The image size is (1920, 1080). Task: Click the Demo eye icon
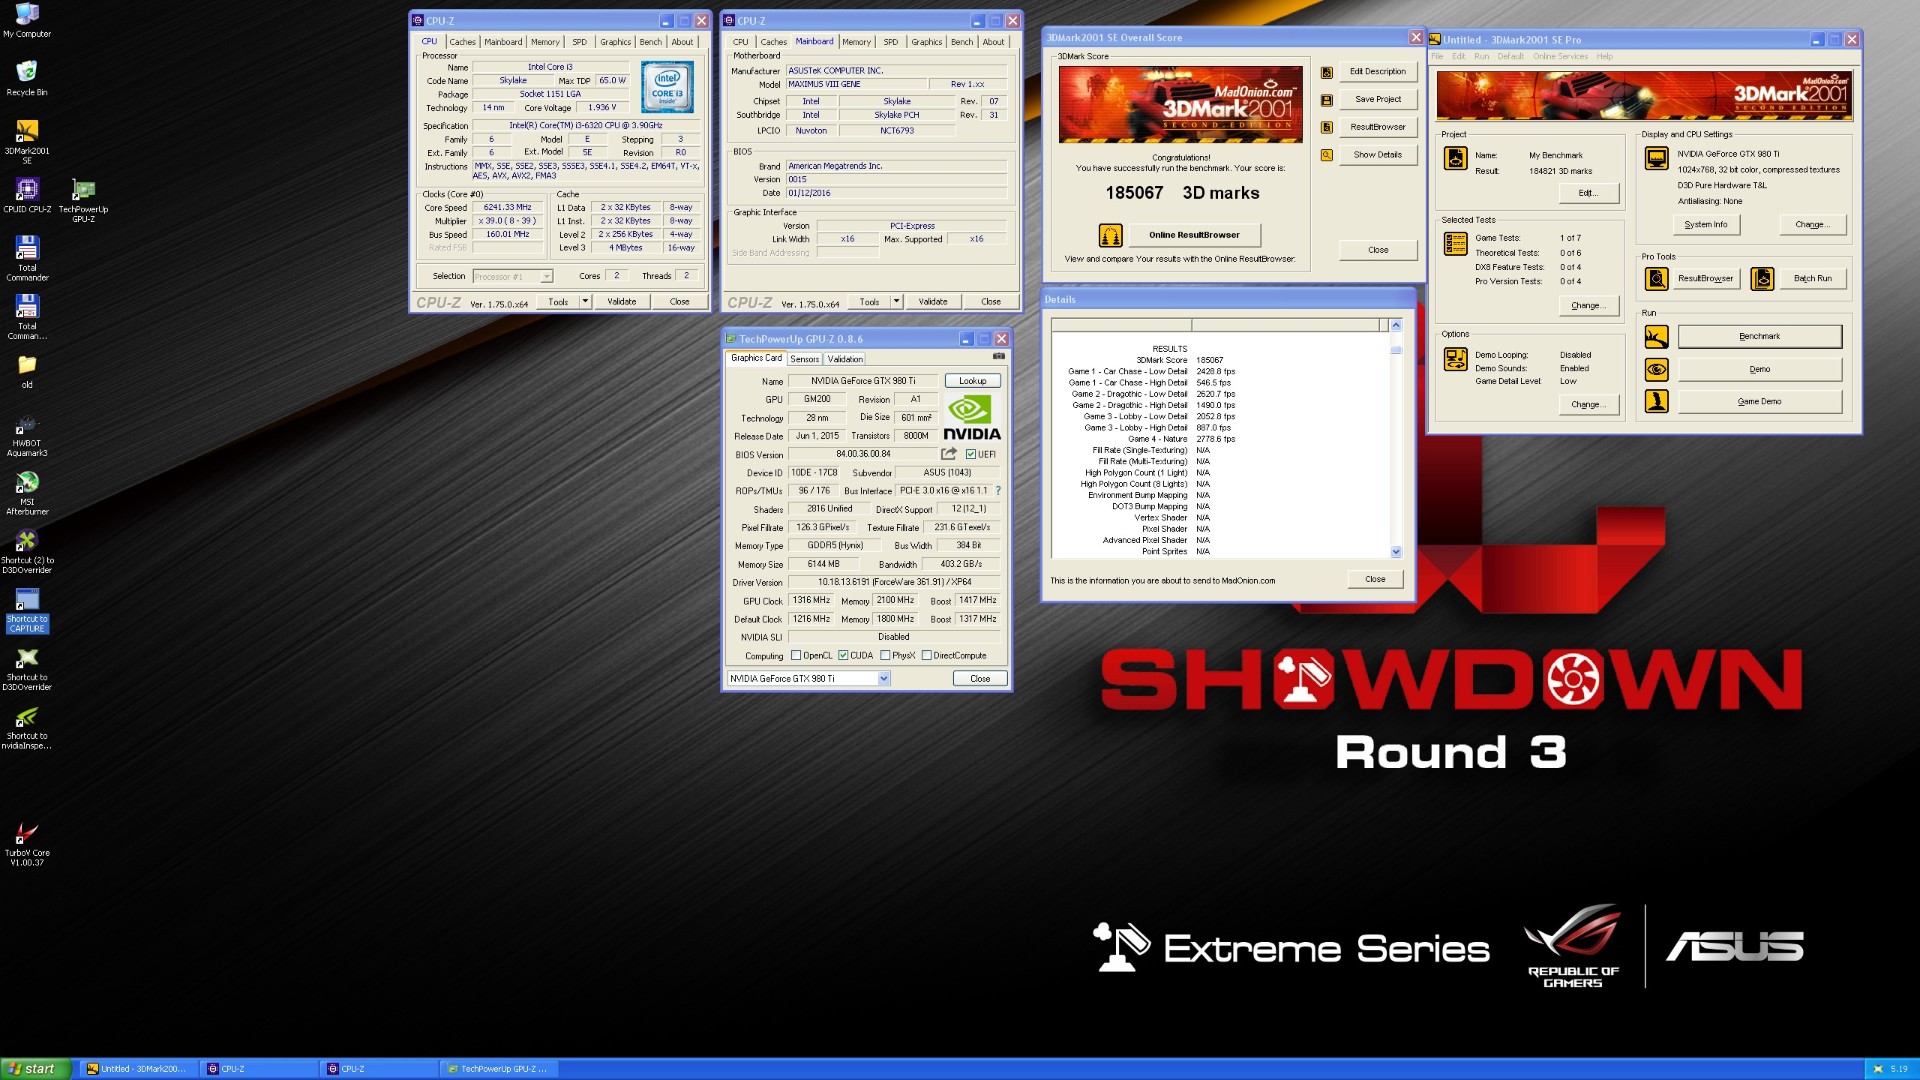coord(1657,369)
